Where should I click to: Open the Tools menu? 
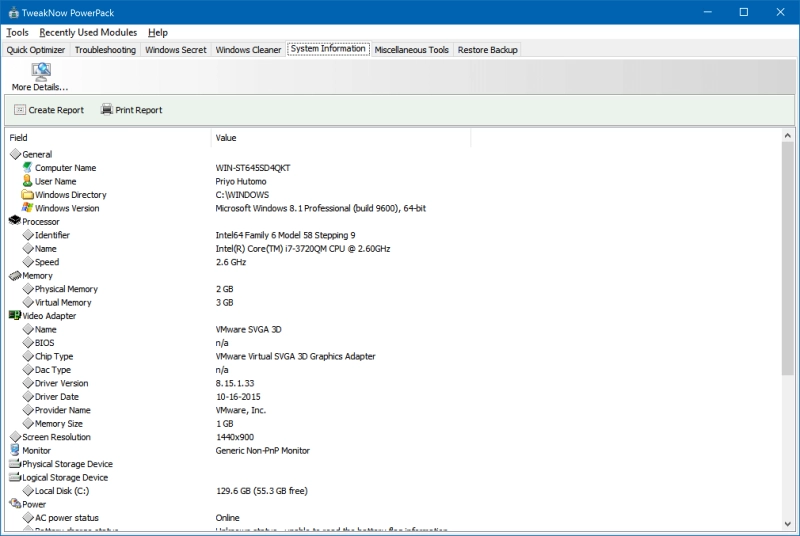click(x=17, y=32)
